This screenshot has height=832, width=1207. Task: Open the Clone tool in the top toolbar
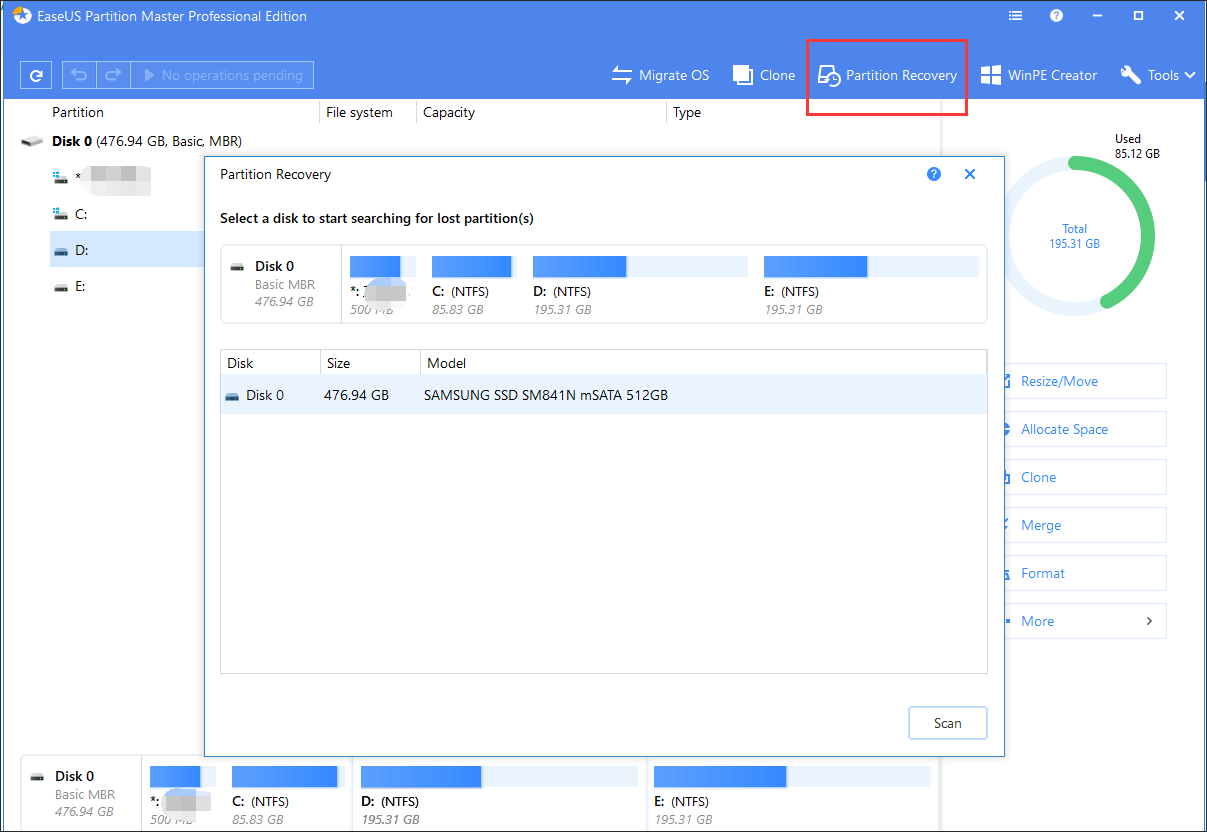[764, 75]
